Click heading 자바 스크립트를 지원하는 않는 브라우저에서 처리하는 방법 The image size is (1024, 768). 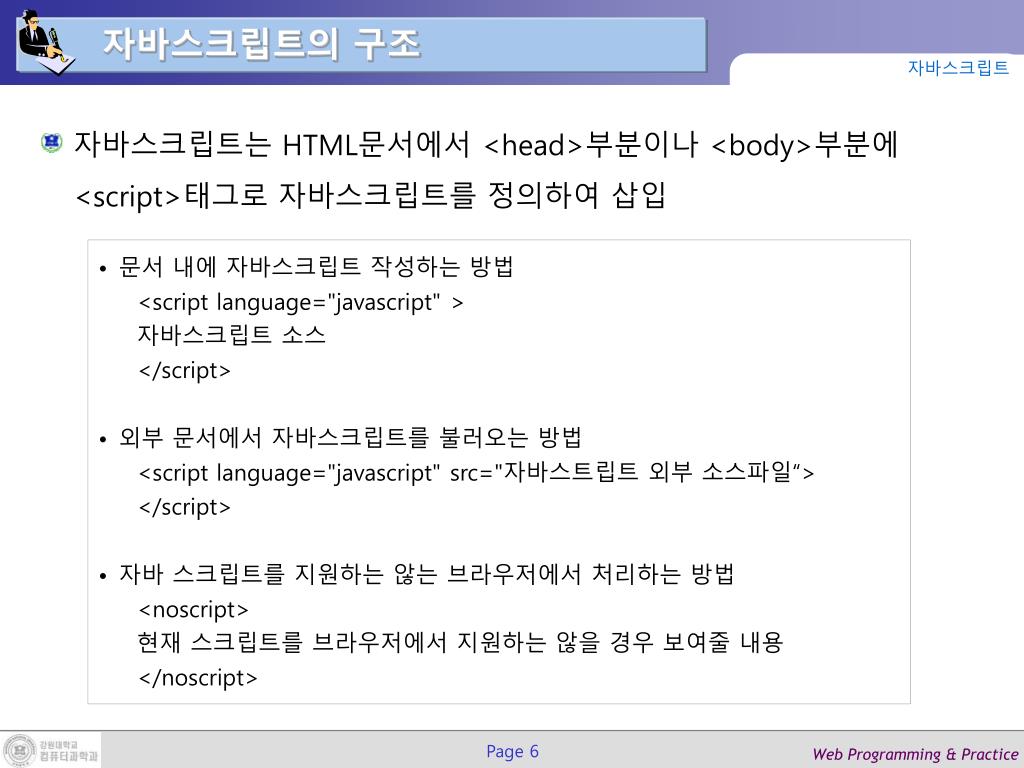pyautogui.click(x=426, y=574)
